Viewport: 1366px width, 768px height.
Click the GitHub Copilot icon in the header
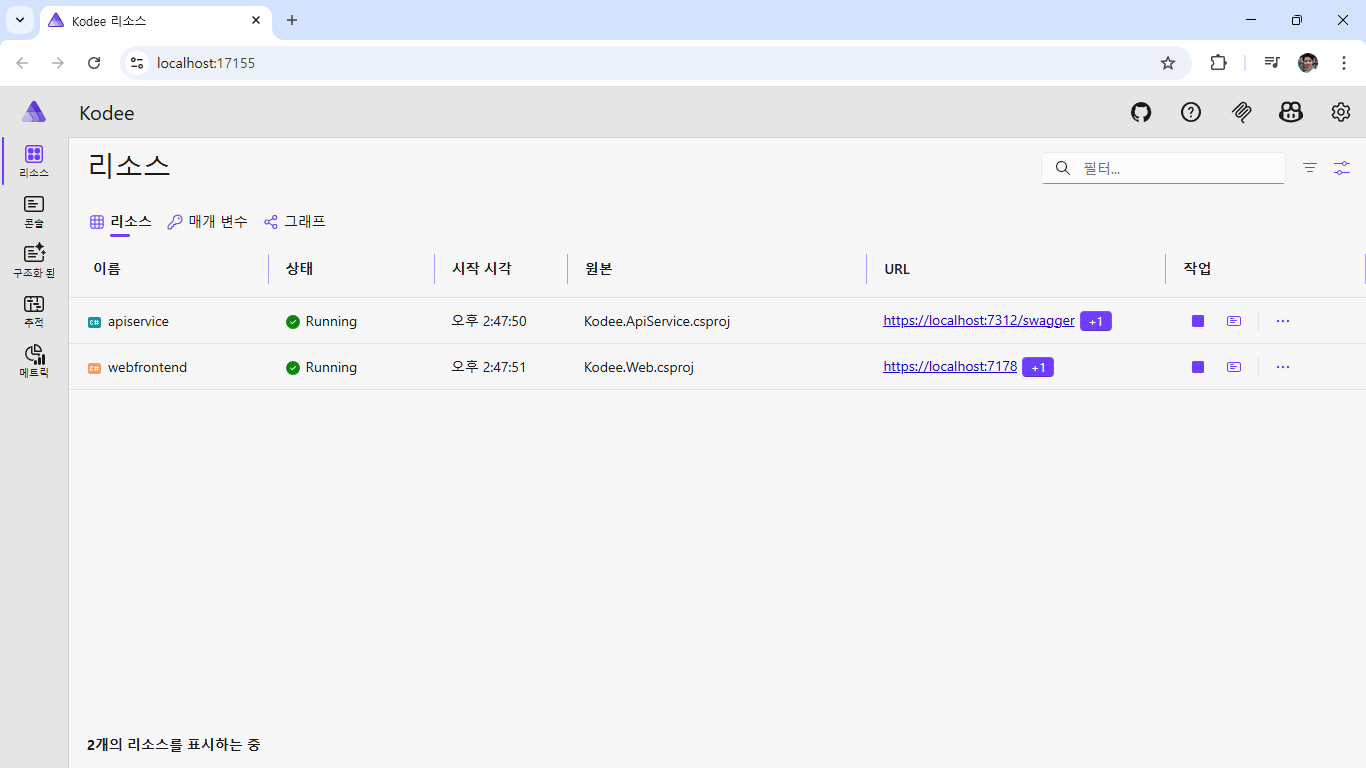(x=1291, y=112)
